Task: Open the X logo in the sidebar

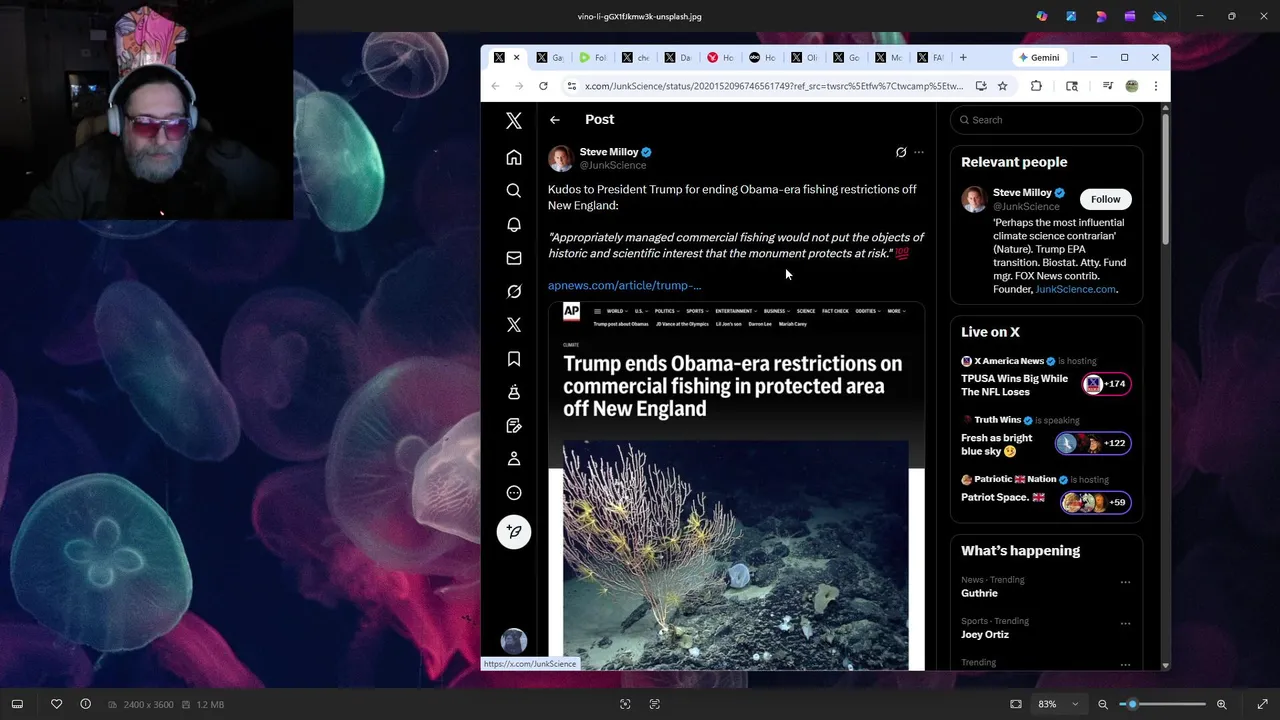Action: tap(514, 121)
